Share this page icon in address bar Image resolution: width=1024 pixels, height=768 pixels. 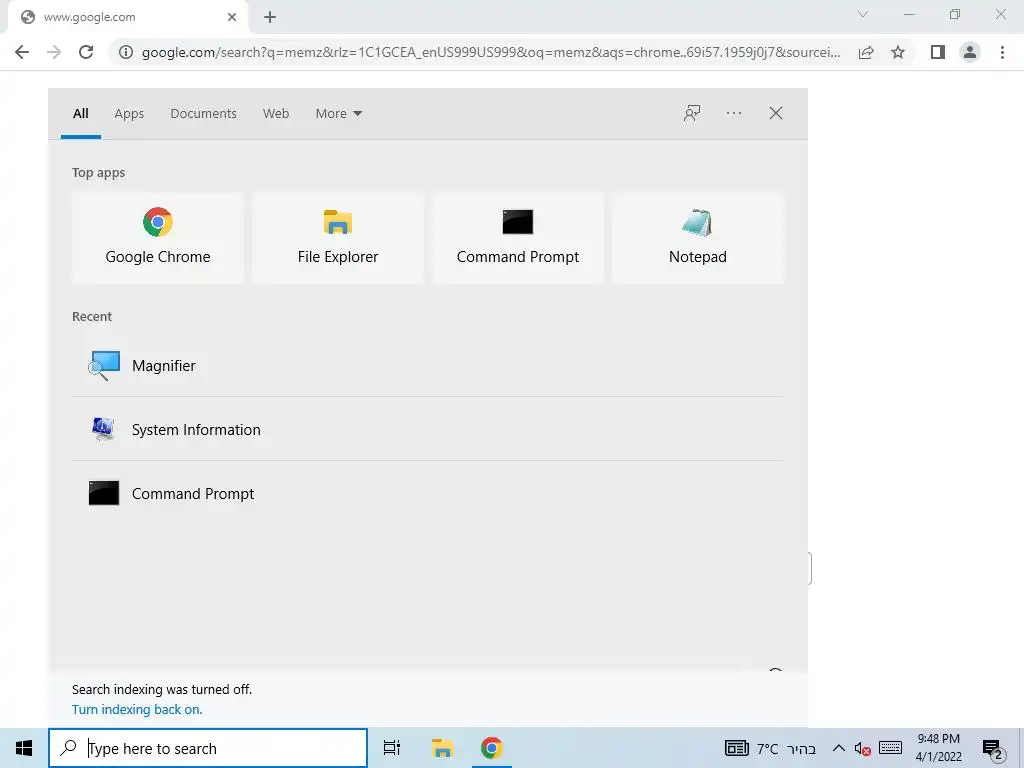coord(866,52)
